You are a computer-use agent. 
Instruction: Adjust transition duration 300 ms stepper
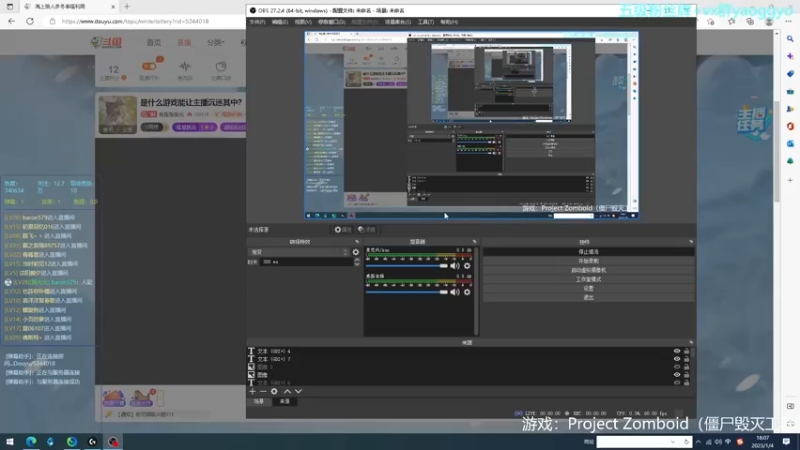point(357,262)
